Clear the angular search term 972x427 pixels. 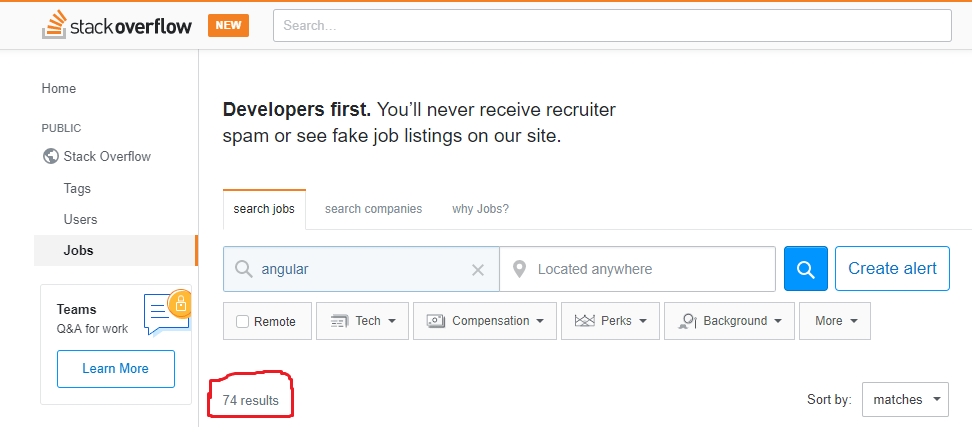(x=477, y=270)
